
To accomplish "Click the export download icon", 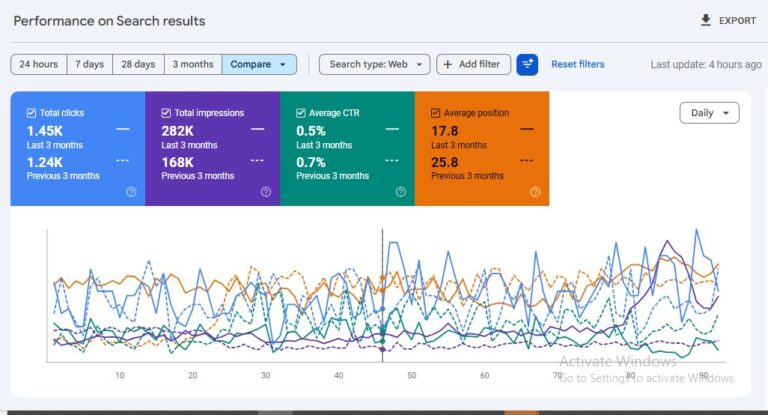I will (706, 20).
